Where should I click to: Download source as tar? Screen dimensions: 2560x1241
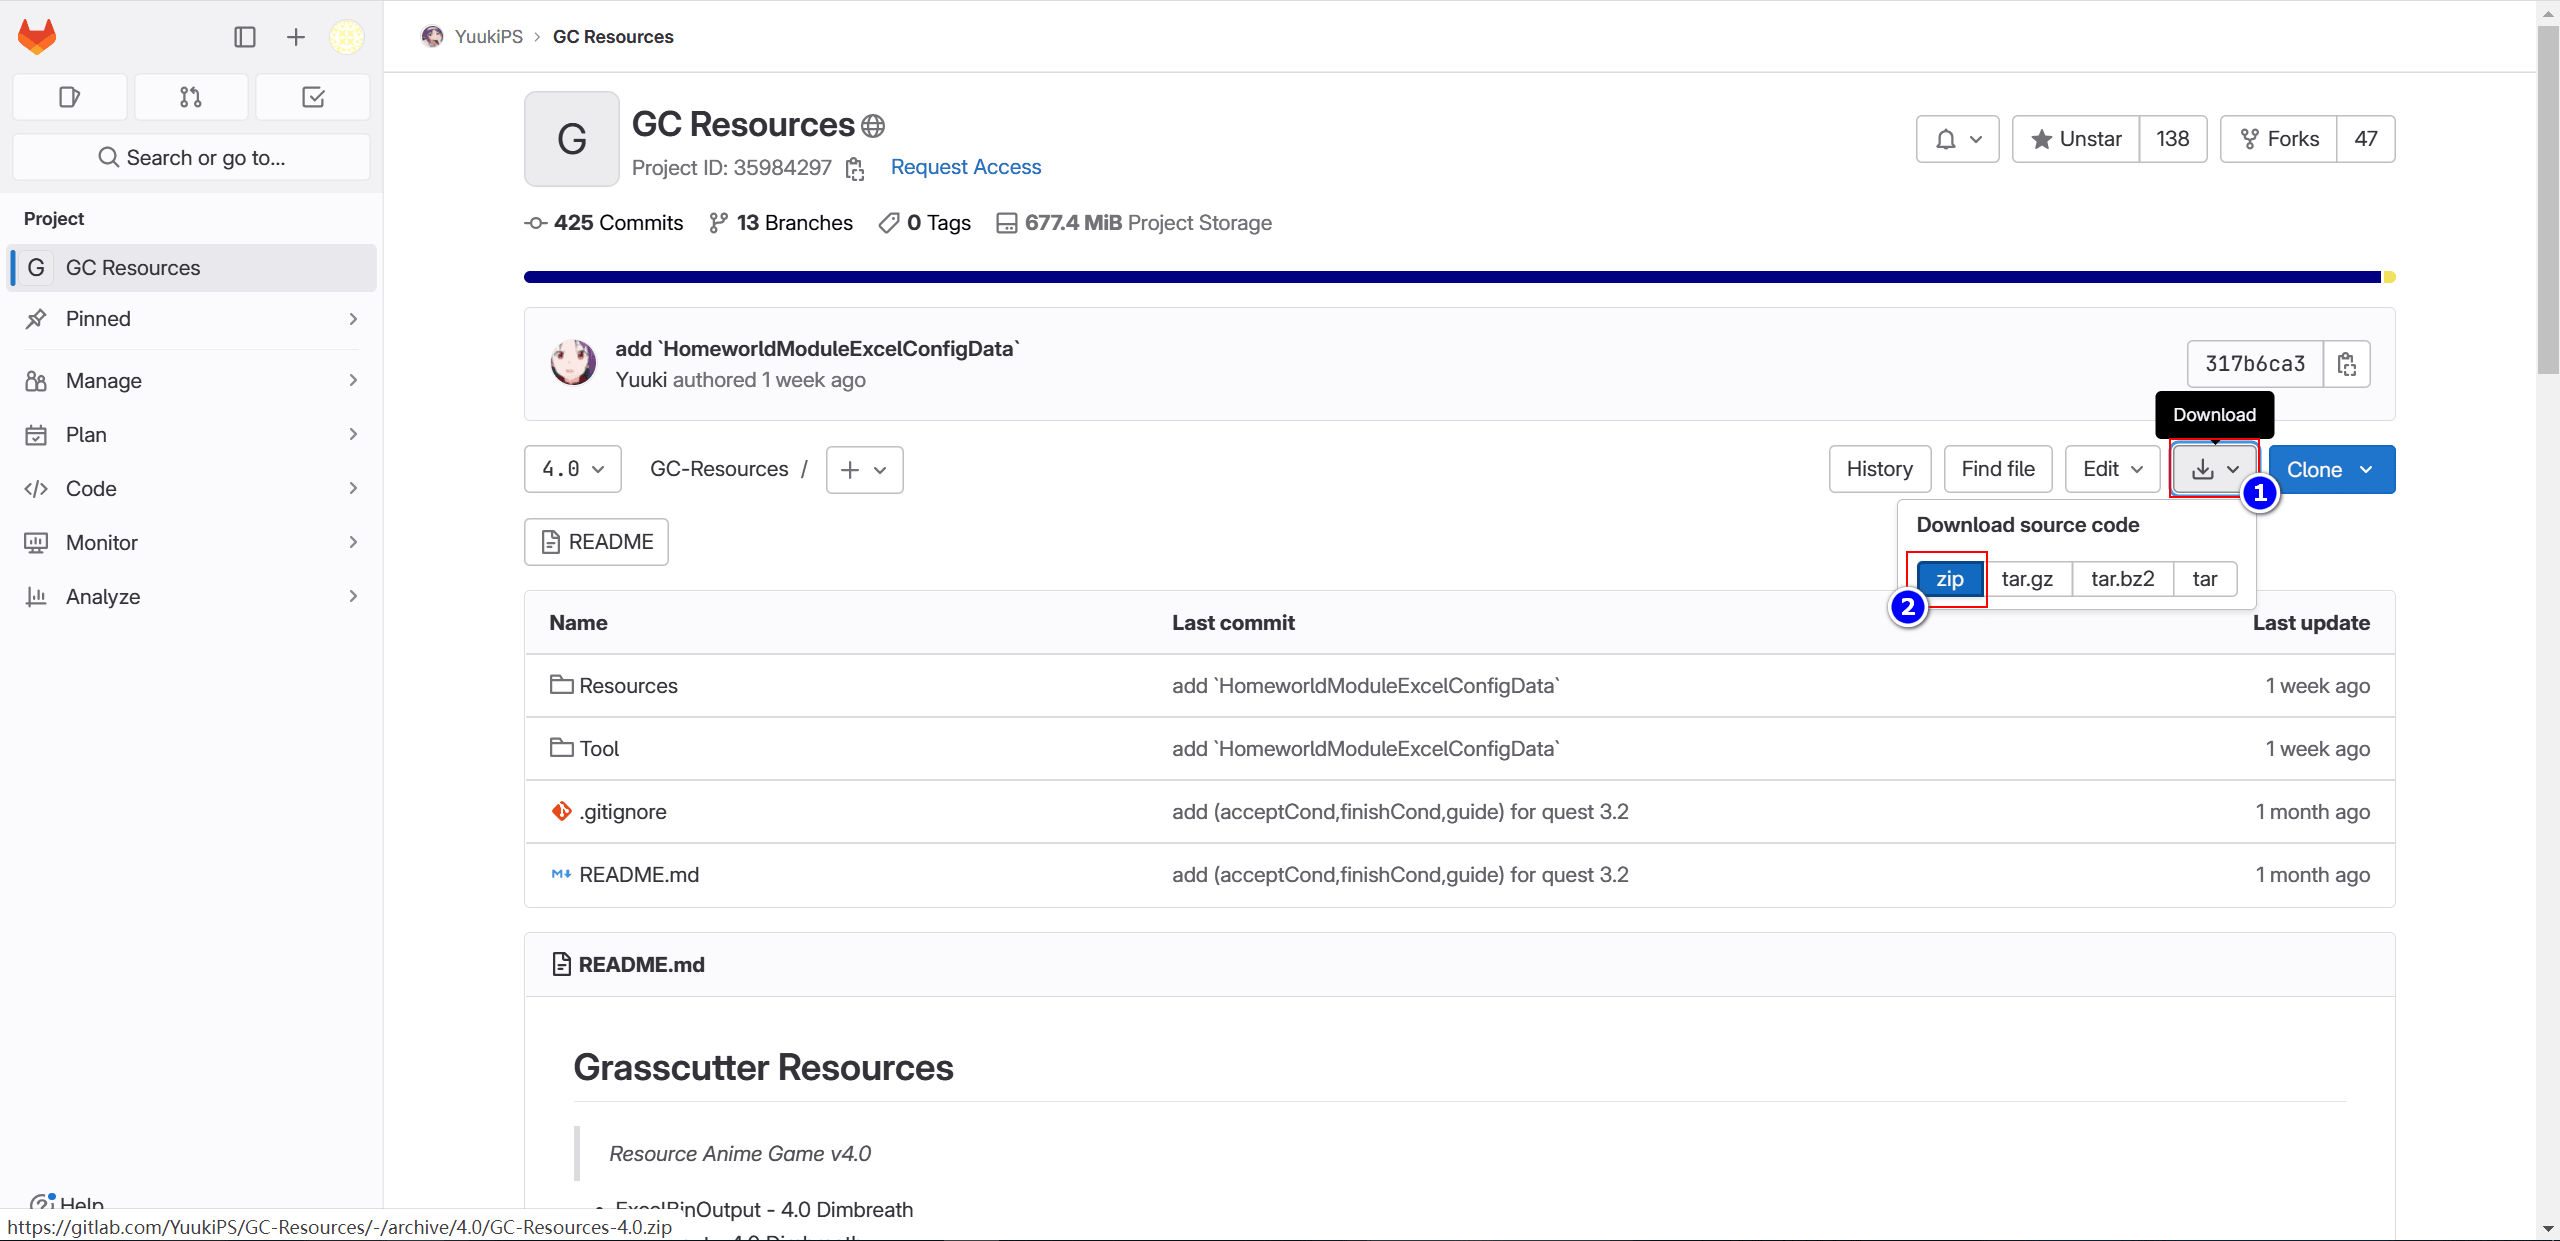click(x=2205, y=579)
